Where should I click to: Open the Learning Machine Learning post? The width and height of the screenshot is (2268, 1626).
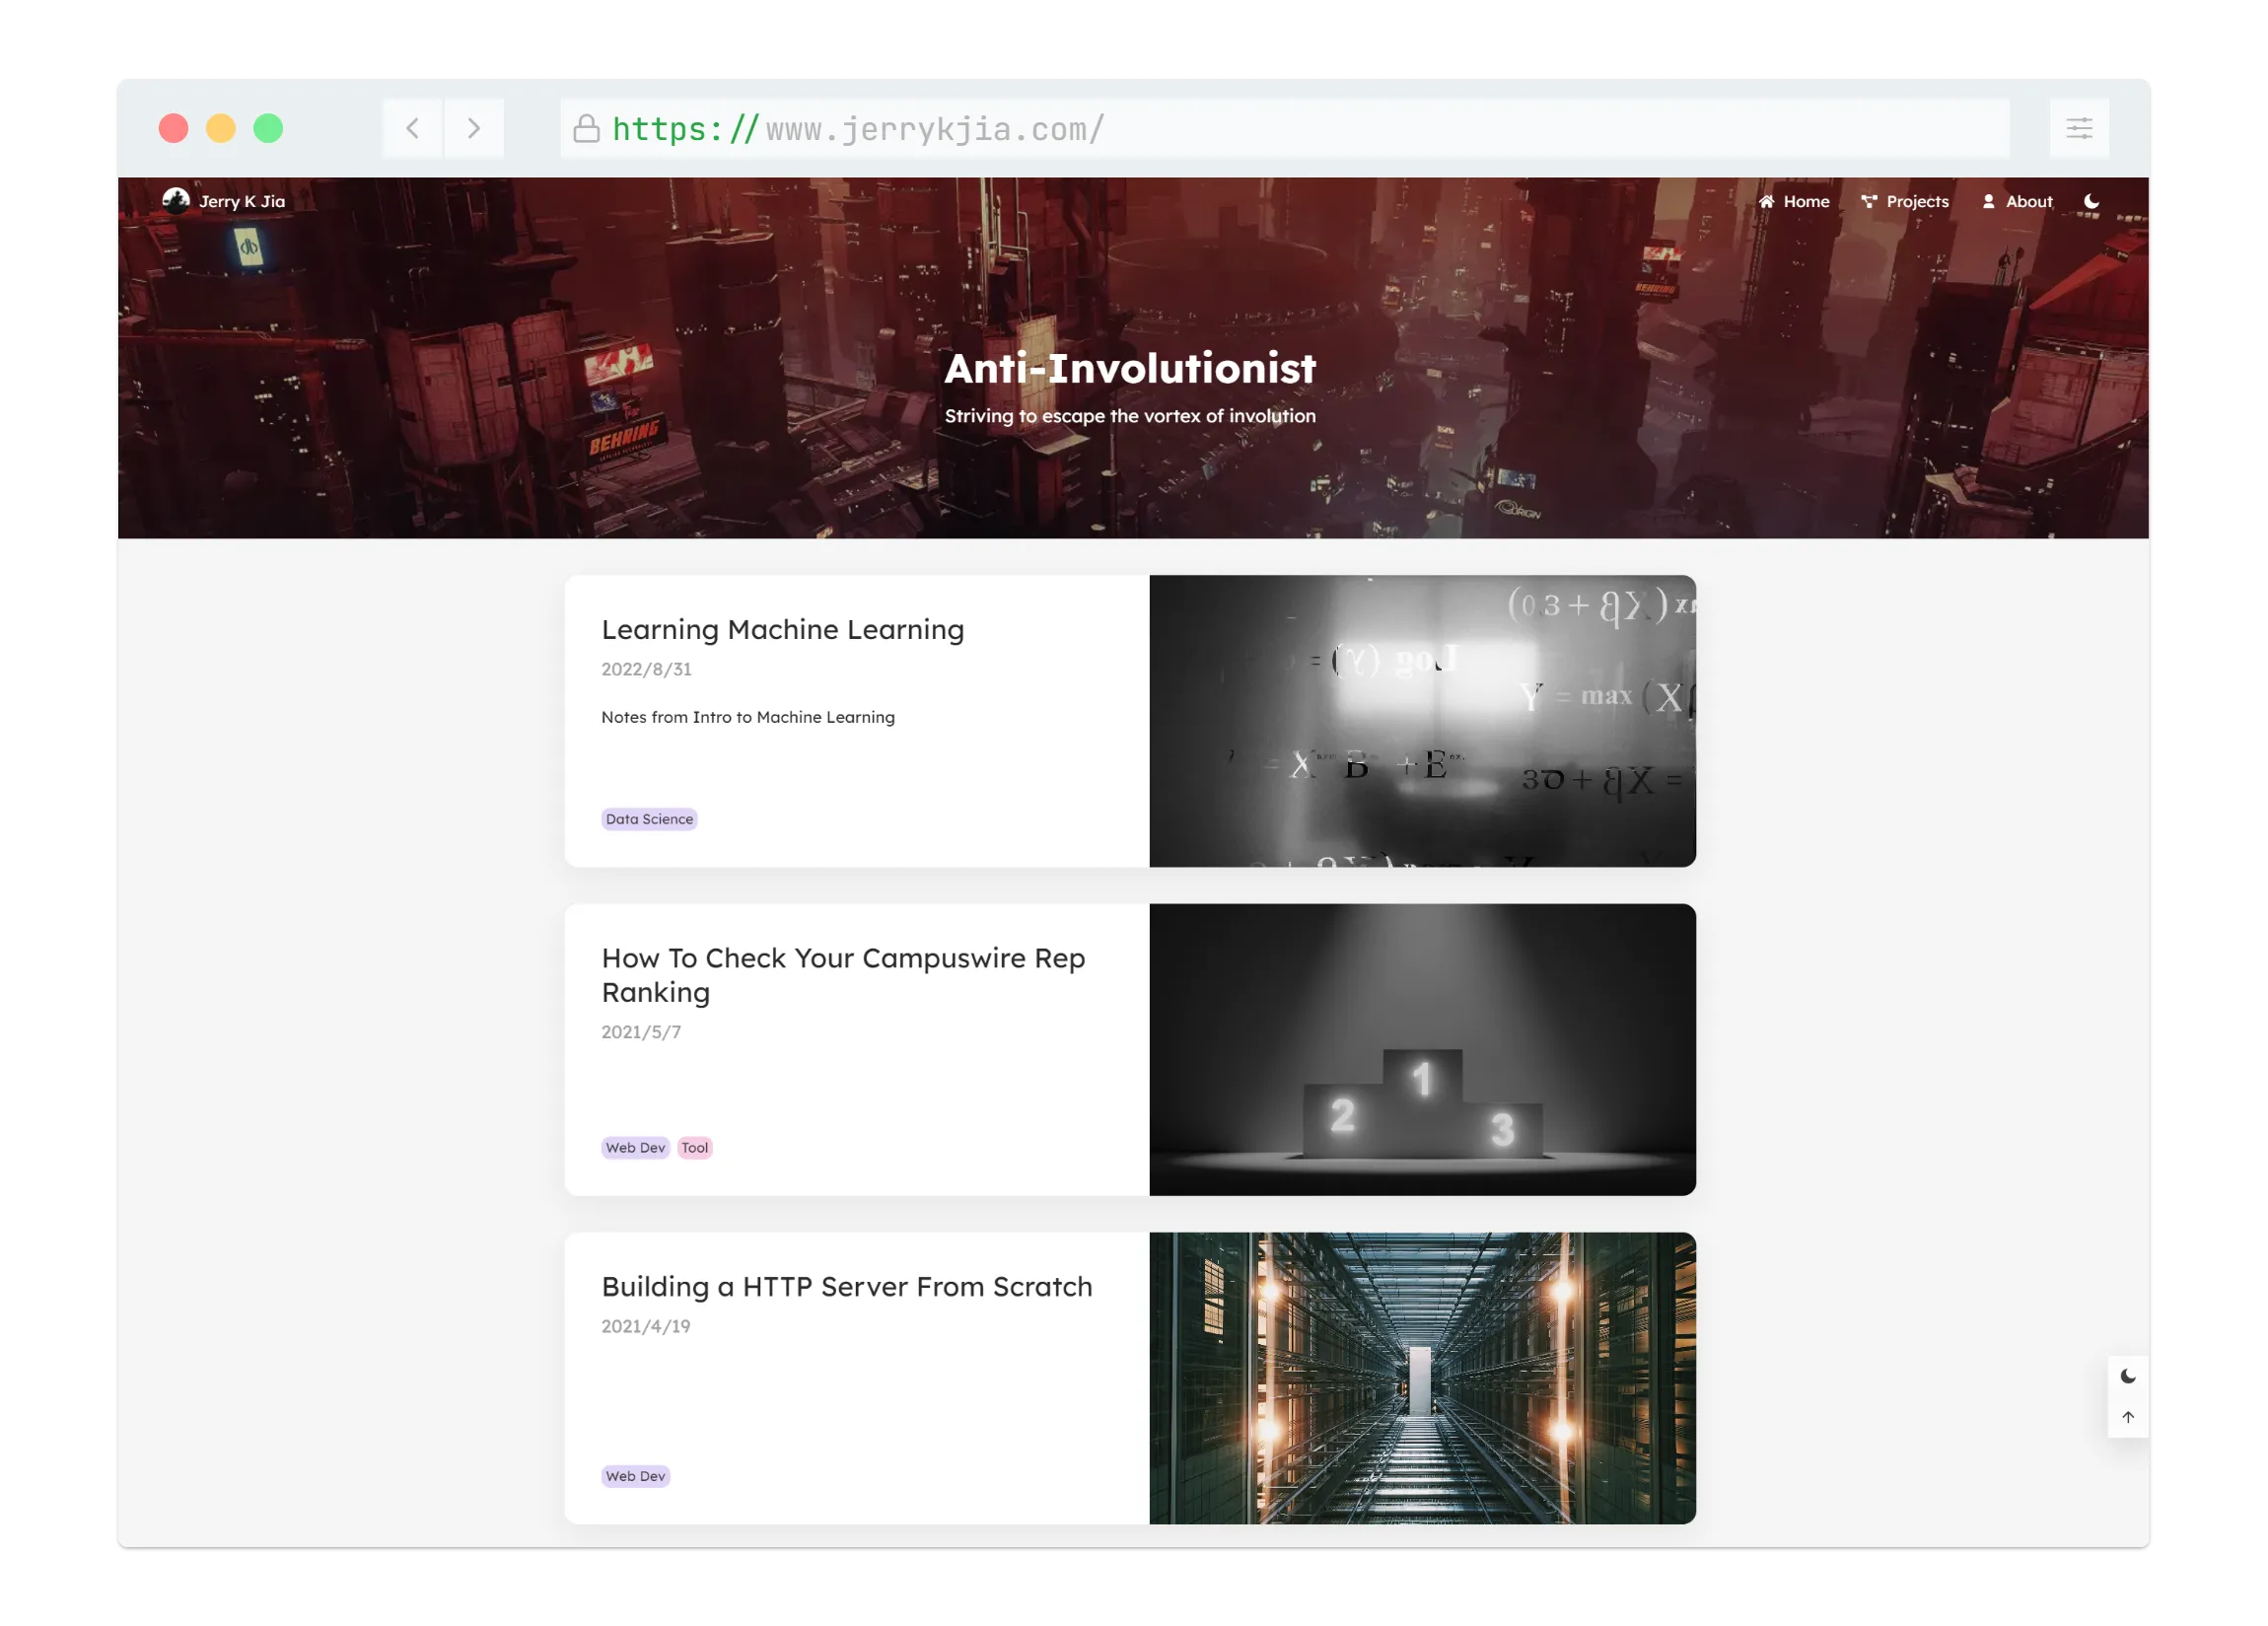783,629
